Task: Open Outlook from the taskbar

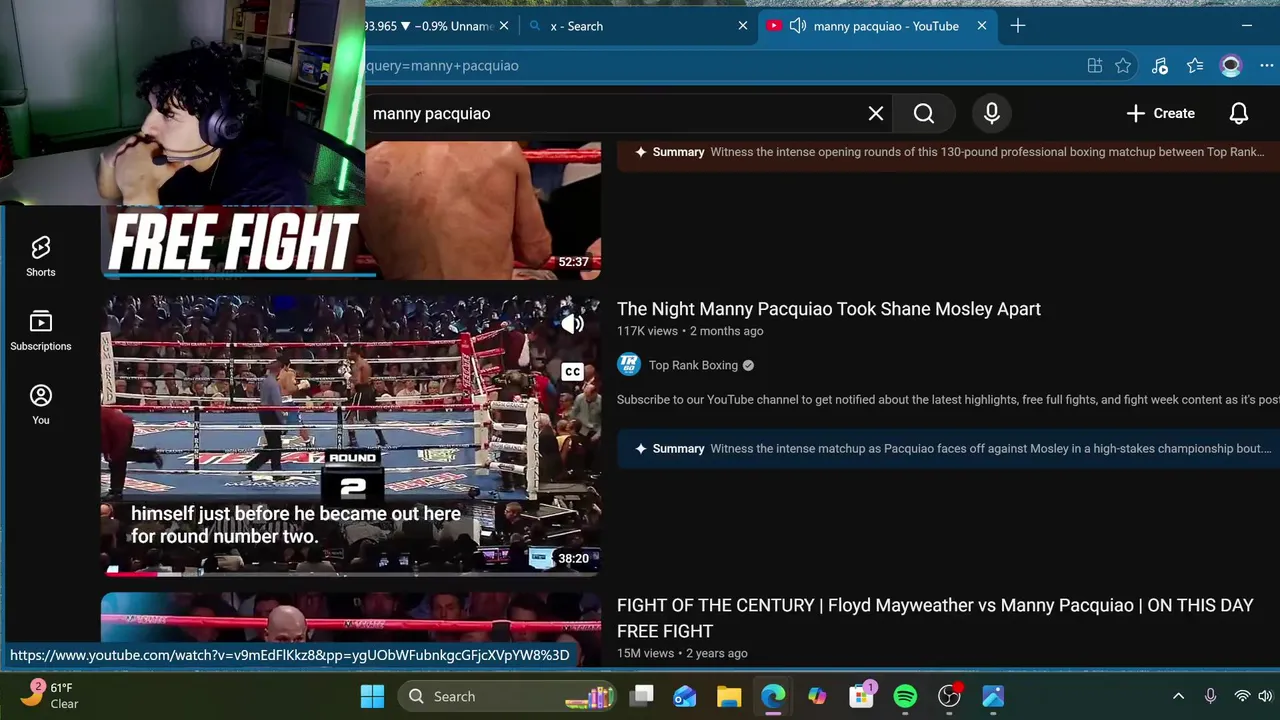Action: (x=685, y=696)
